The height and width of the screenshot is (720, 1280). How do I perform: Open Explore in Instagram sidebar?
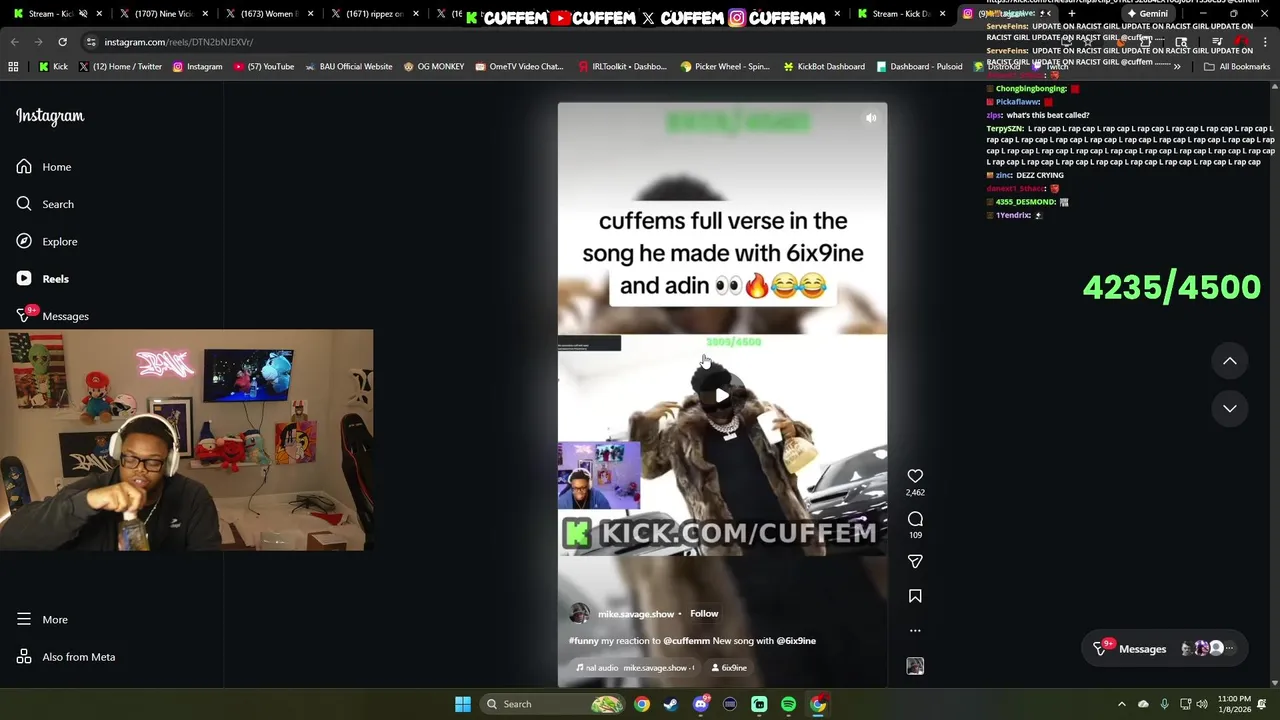pyautogui.click(x=47, y=241)
